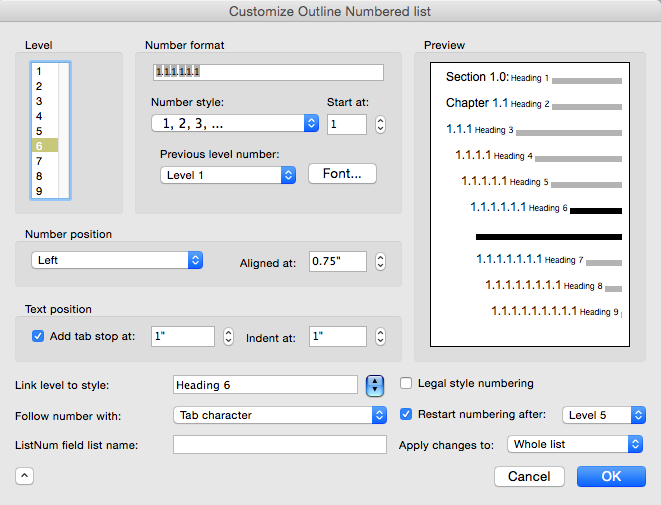Collapse the dialog with the chevron button
Image resolution: width=661 pixels, height=505 pixels.
coord(24,476)
